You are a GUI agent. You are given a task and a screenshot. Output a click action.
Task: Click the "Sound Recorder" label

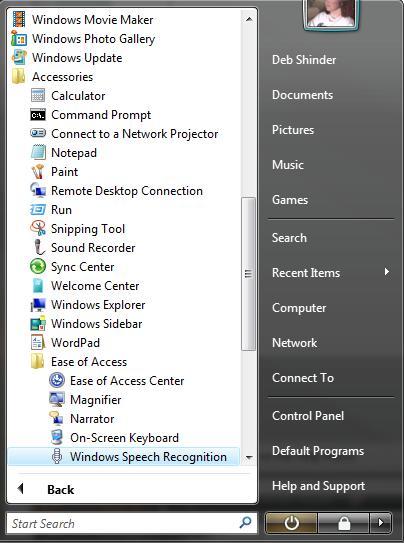point(93,248)
